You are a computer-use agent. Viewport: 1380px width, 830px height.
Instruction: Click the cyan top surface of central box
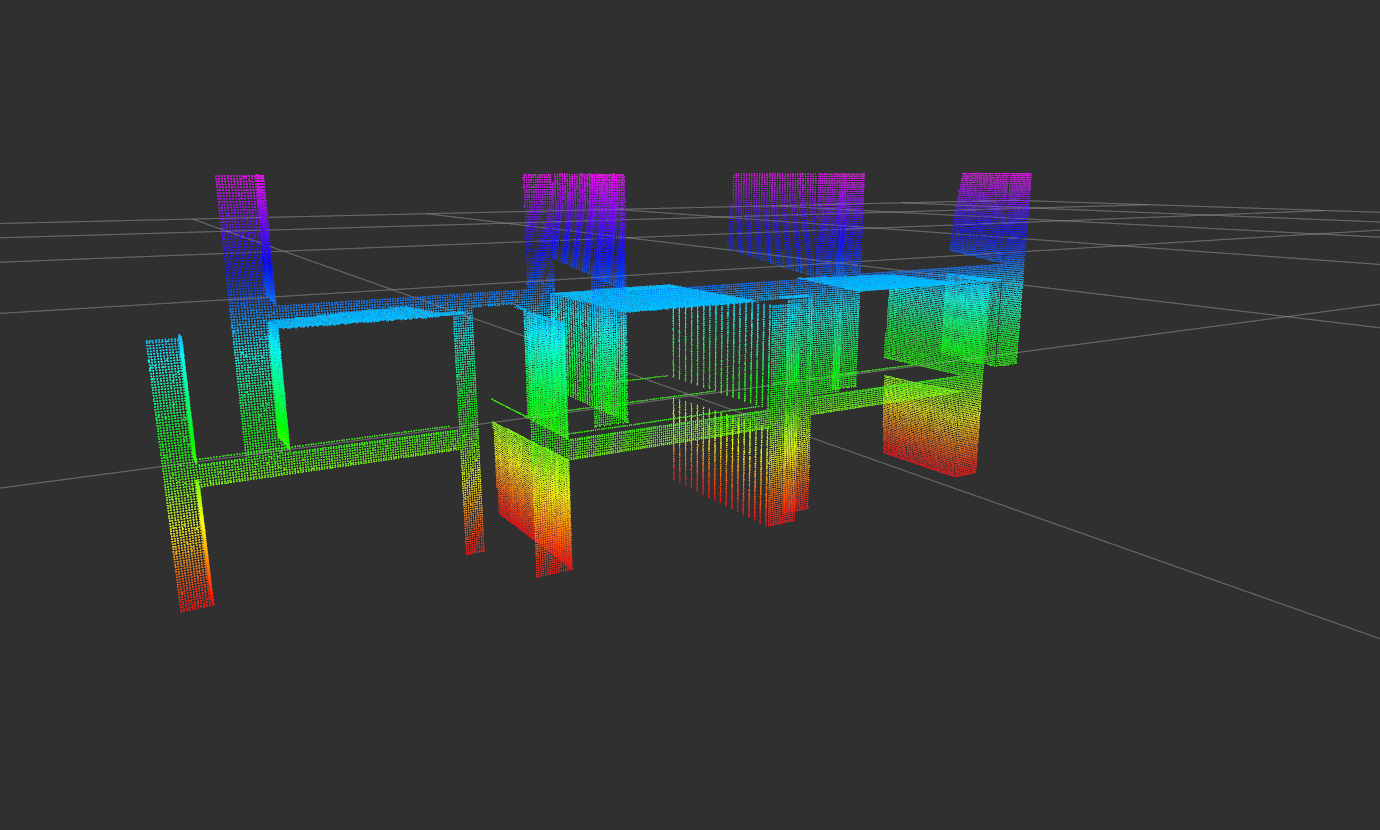pyautogui.click(x=655, y=297)
